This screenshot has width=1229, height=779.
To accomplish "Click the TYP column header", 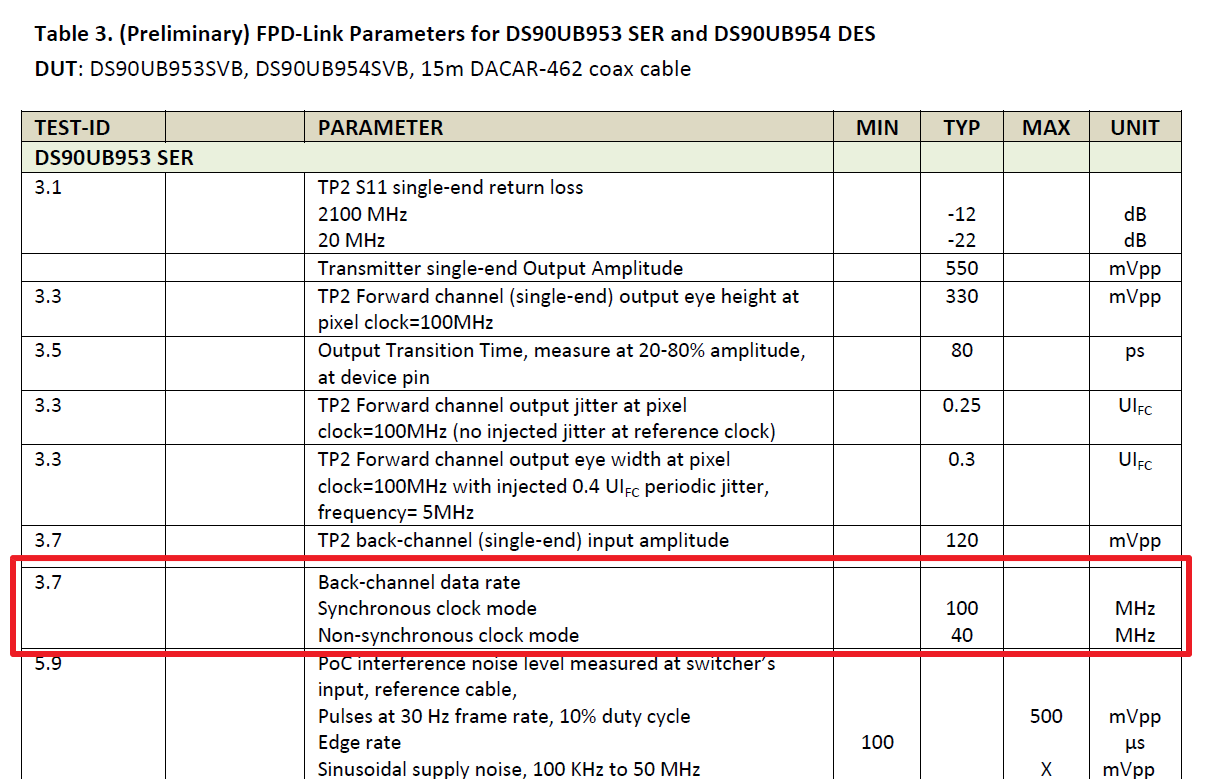I will 961,127.
